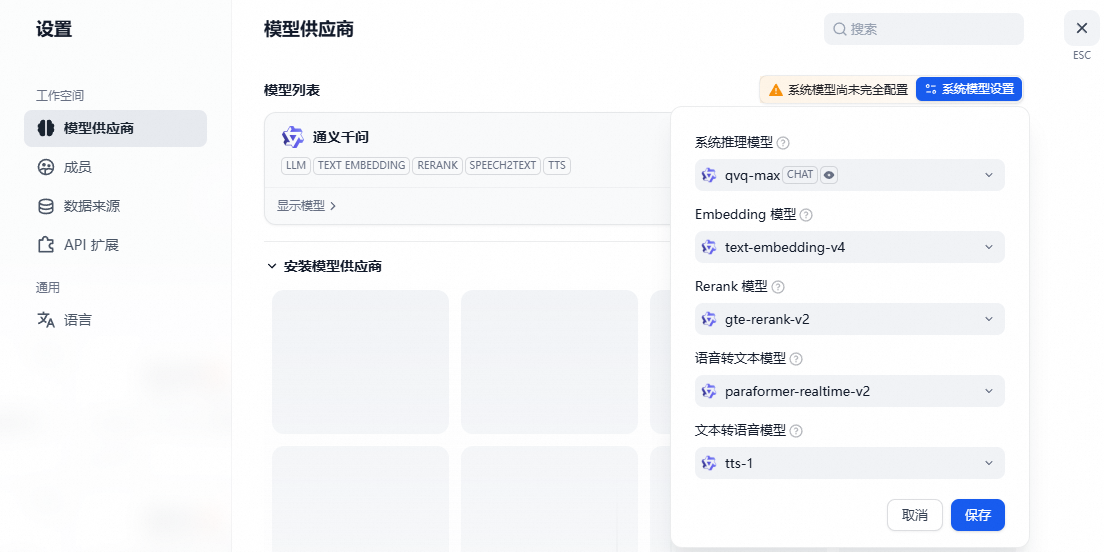Click the 工作空间 section label
This screenshot has width=1104, height=552.
(x=60, y=95)
